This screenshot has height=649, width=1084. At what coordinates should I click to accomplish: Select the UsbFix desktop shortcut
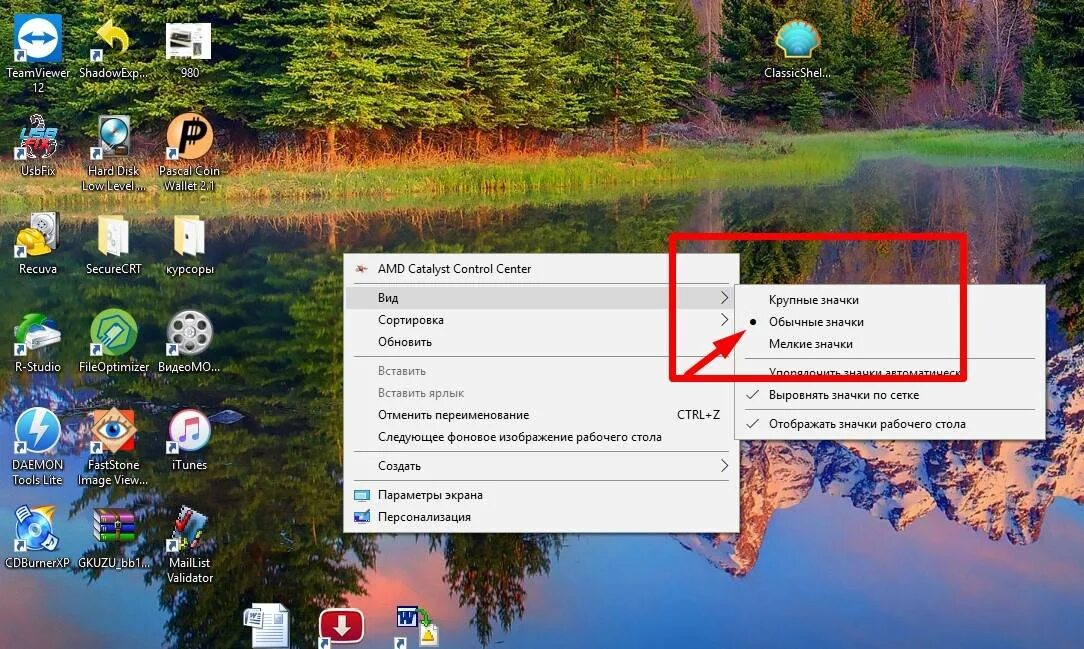(38, 136)
